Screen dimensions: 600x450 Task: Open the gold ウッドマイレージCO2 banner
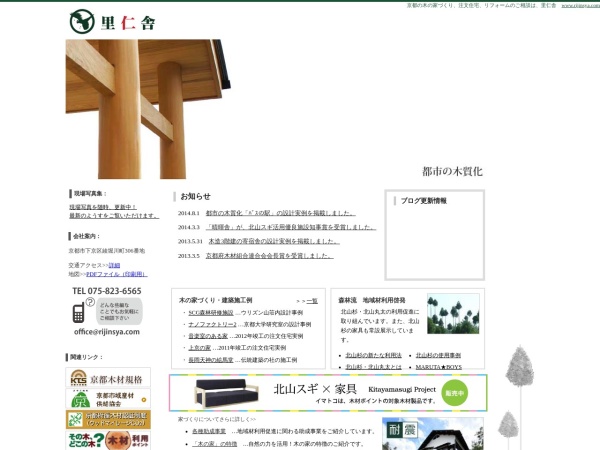[108, 420]
